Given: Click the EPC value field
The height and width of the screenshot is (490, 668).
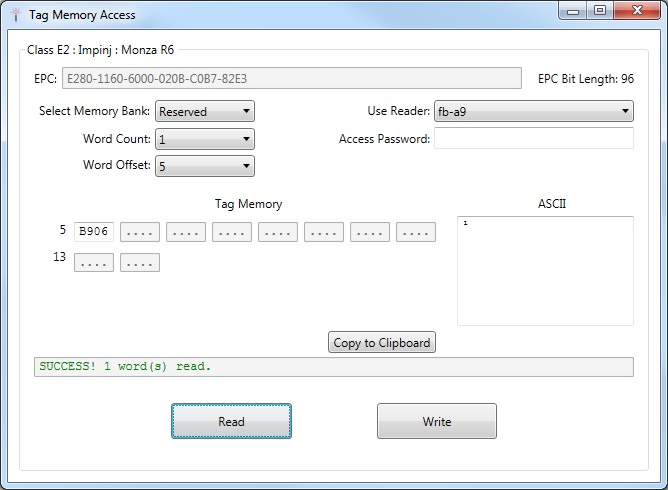Looking at the screenshot, I should [291, 79].
